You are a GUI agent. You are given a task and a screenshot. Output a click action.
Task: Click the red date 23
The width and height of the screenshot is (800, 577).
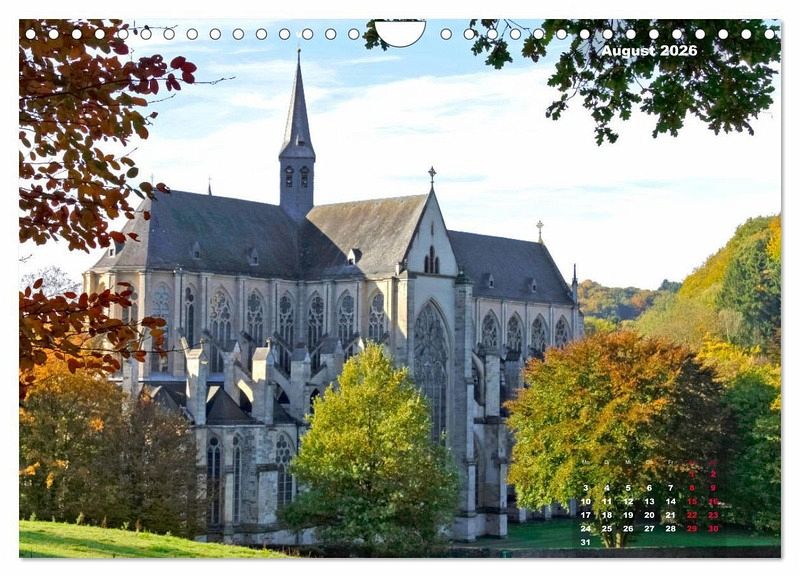coord(713,515)
